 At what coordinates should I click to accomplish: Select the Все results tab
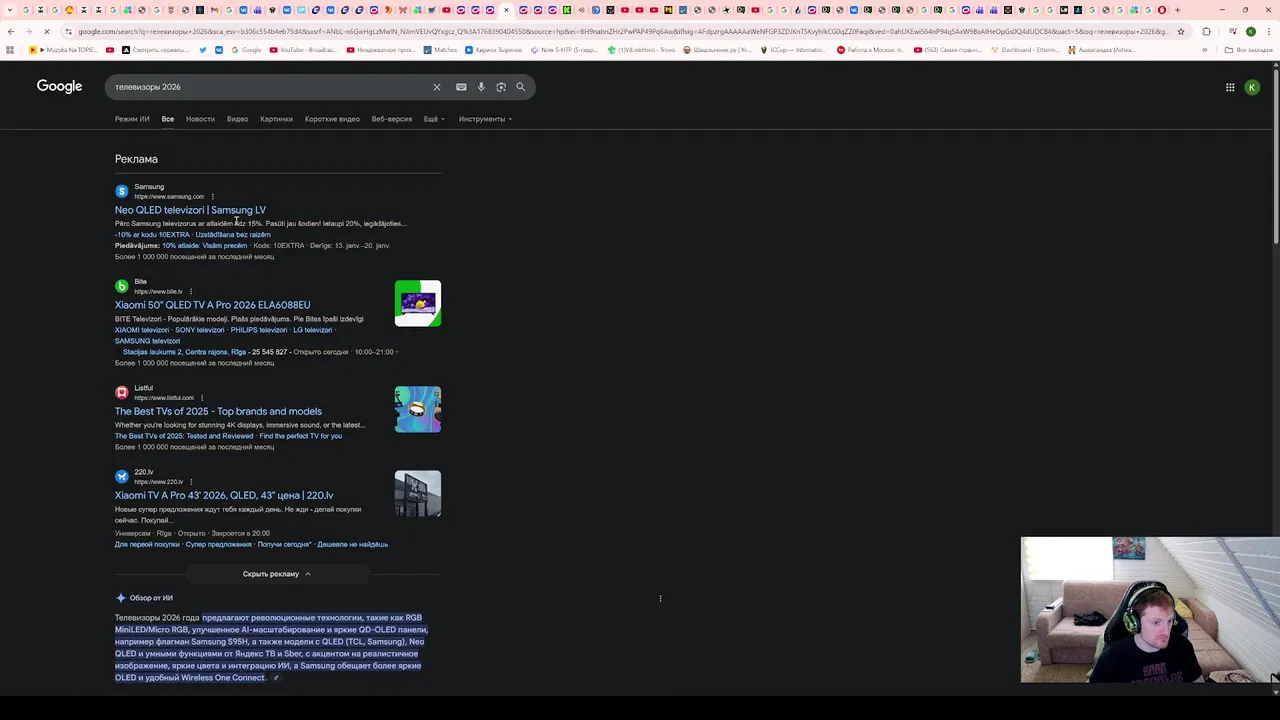pos(168,119)
